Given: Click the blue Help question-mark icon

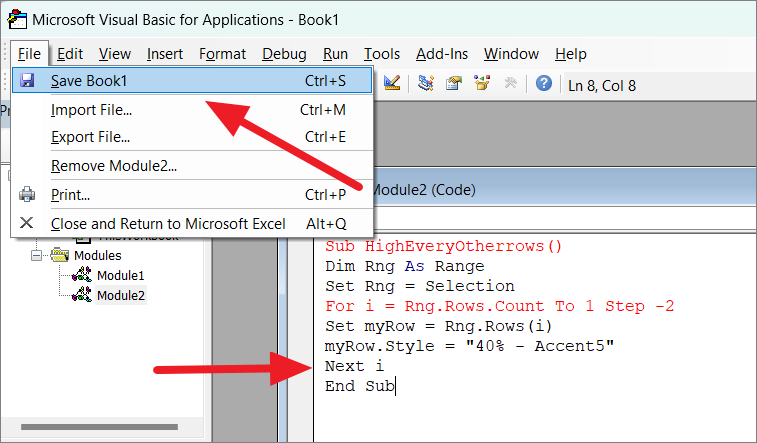Looking at the screenshot, I should point(544,83).
